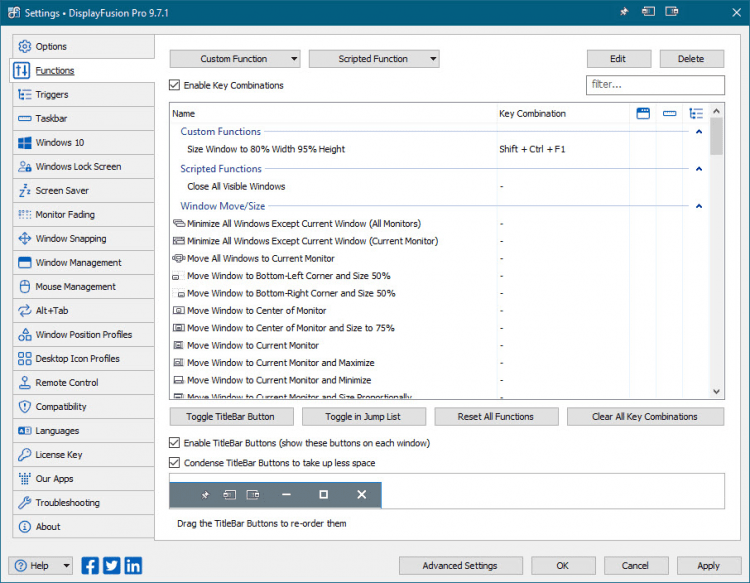Click into the filter text field
The image size is (750, 583).
(x=655, y=85)
